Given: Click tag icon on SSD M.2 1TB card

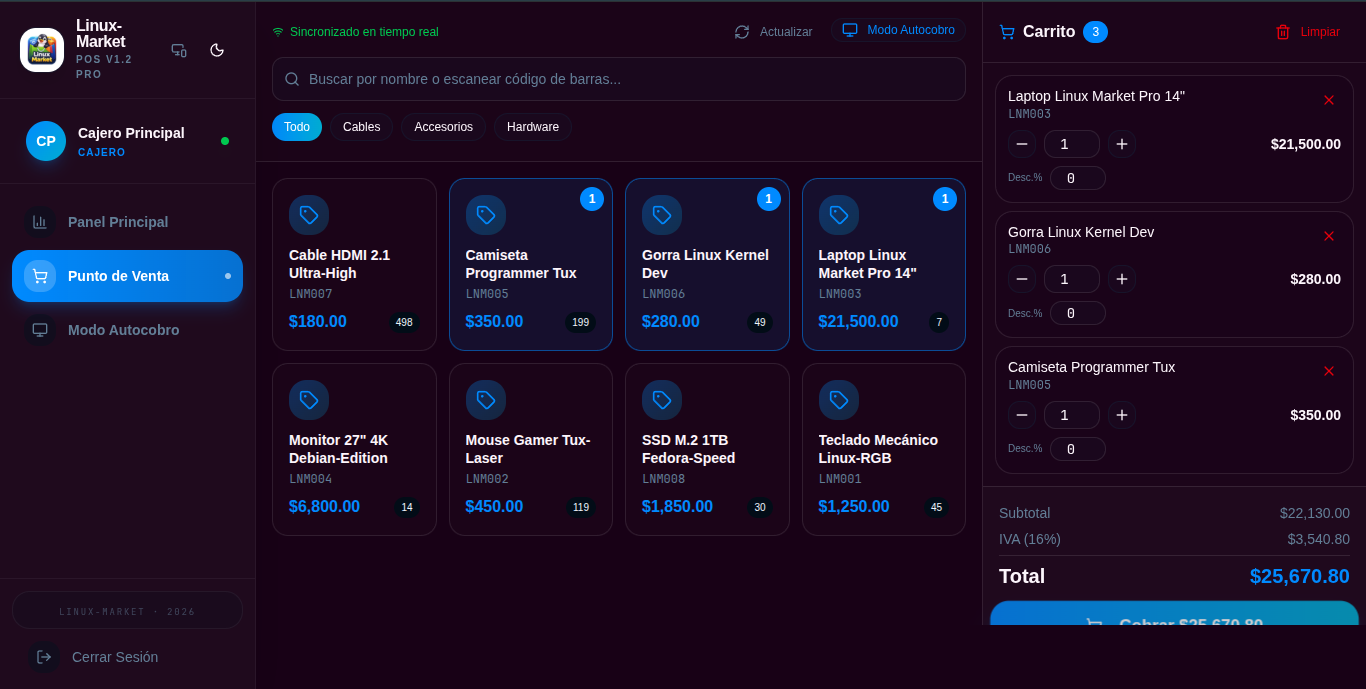Looking at the screenshot, I should tap(662, 400).
